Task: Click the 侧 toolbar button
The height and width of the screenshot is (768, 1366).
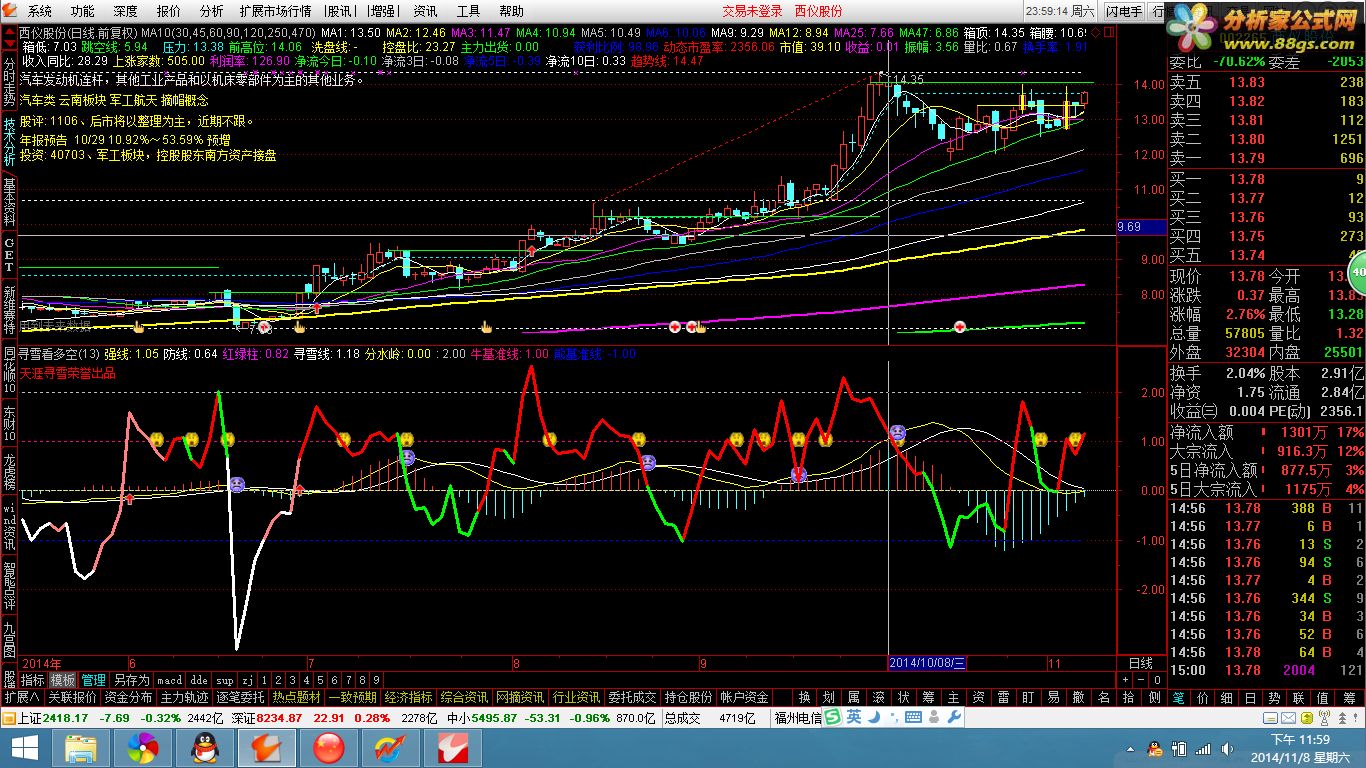Action: 1153,697
